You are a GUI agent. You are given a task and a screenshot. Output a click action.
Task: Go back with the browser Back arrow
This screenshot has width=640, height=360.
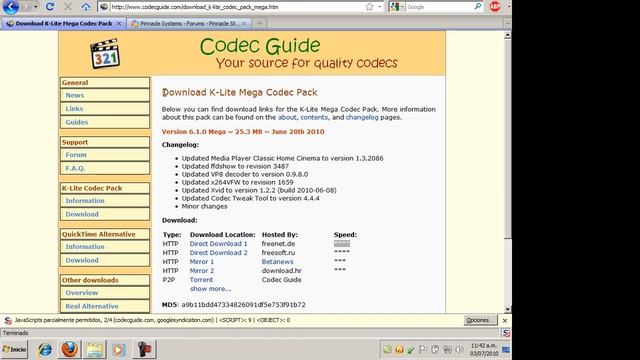11,7
